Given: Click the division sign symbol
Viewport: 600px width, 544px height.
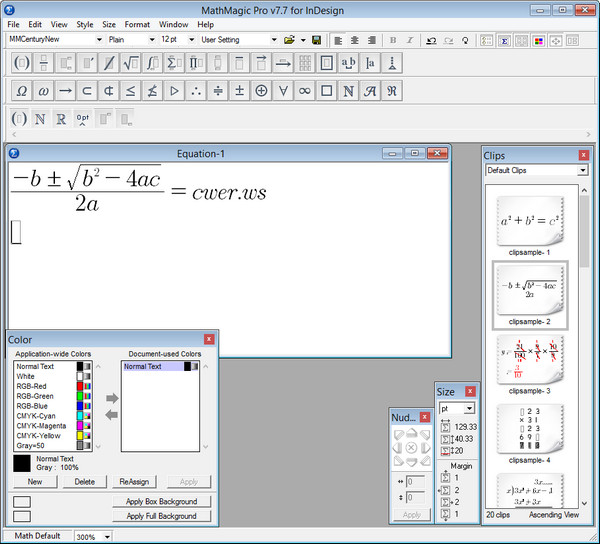Looking at the screenshot, I should (x=217, y=91).
